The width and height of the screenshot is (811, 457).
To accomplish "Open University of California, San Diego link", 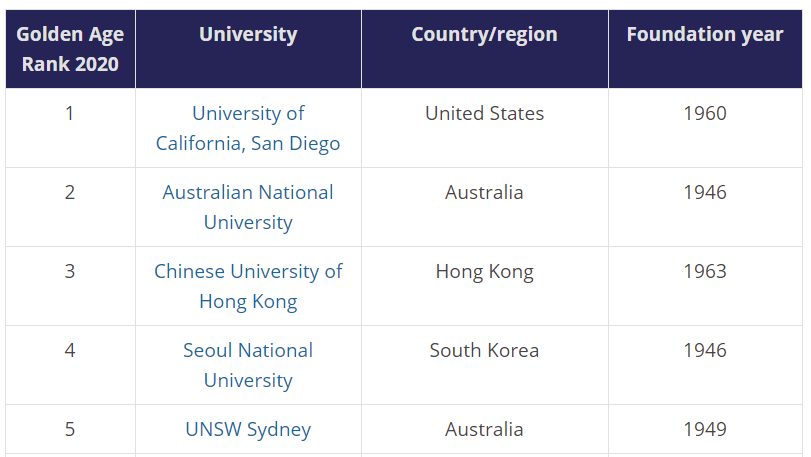I will coord(248,128).
